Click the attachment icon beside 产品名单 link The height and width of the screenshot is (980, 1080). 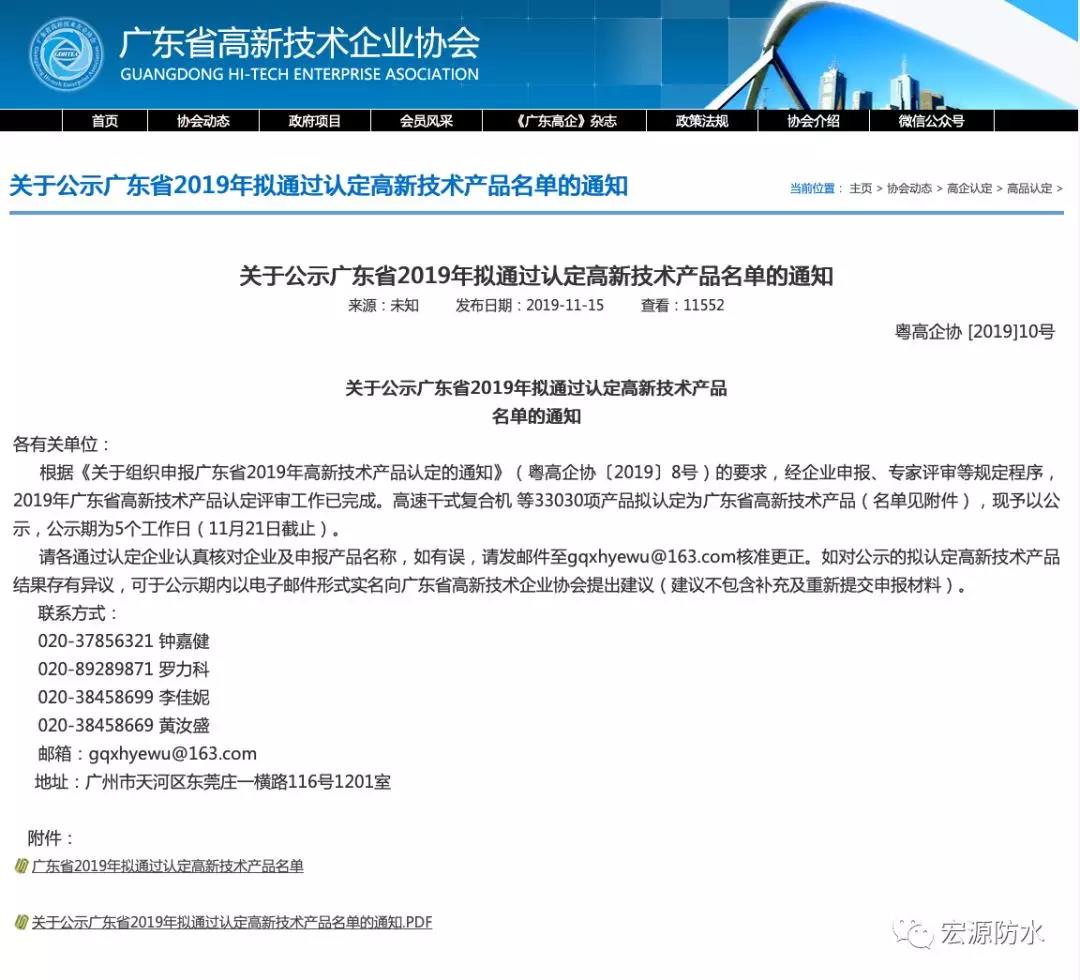pyautogui.click(x=21, y=866)
